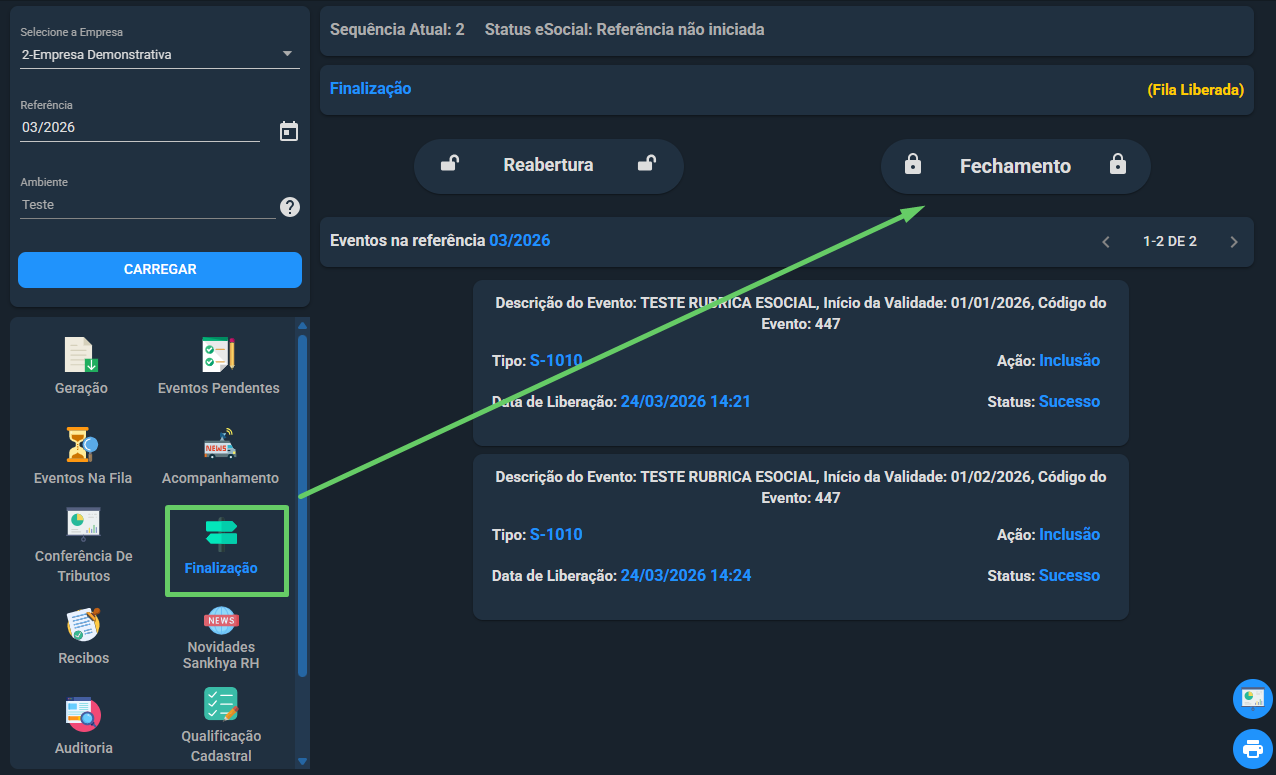Open Eventos Pendentes checklist icon
Screen dimensions: 1276x775
click(219, 355)
